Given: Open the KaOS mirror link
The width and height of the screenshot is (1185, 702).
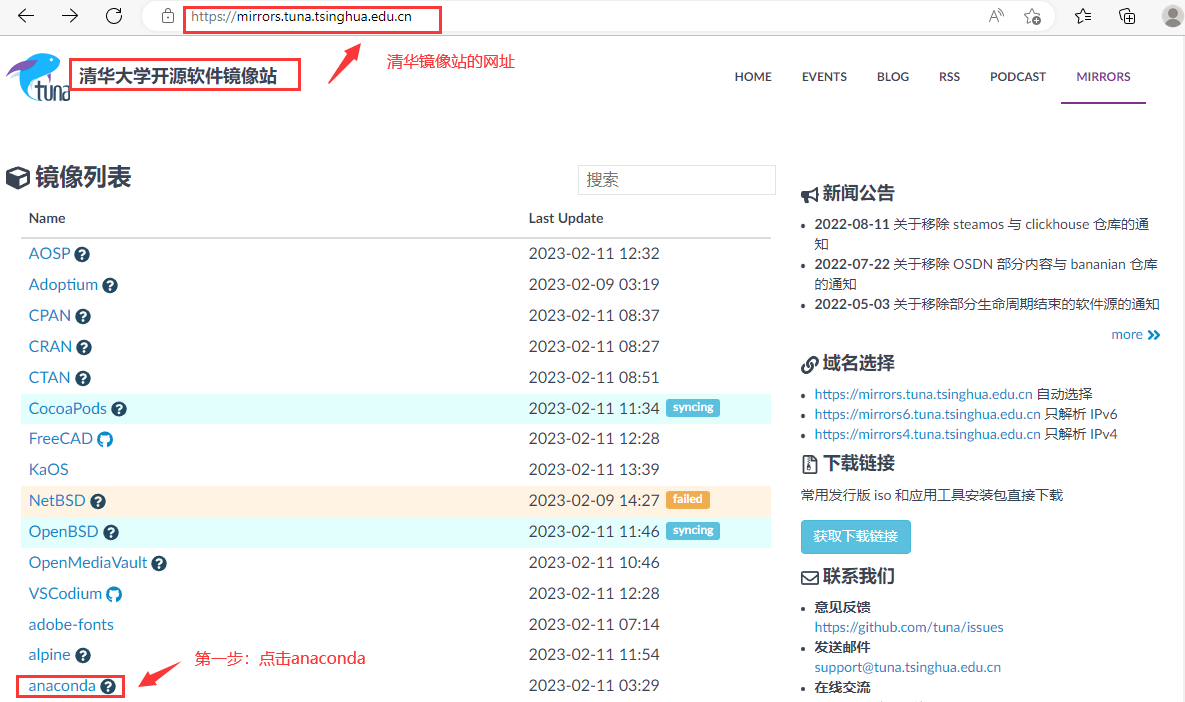Looking at the screenshot, I should click(48, 469).
